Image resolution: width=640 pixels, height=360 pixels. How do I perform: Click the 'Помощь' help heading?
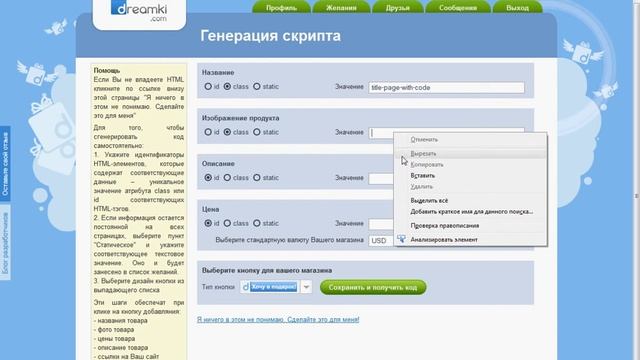point(107,70)
